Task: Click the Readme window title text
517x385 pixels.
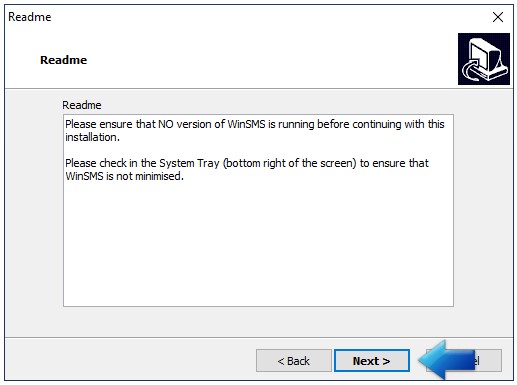Action: tap(30, 17)
